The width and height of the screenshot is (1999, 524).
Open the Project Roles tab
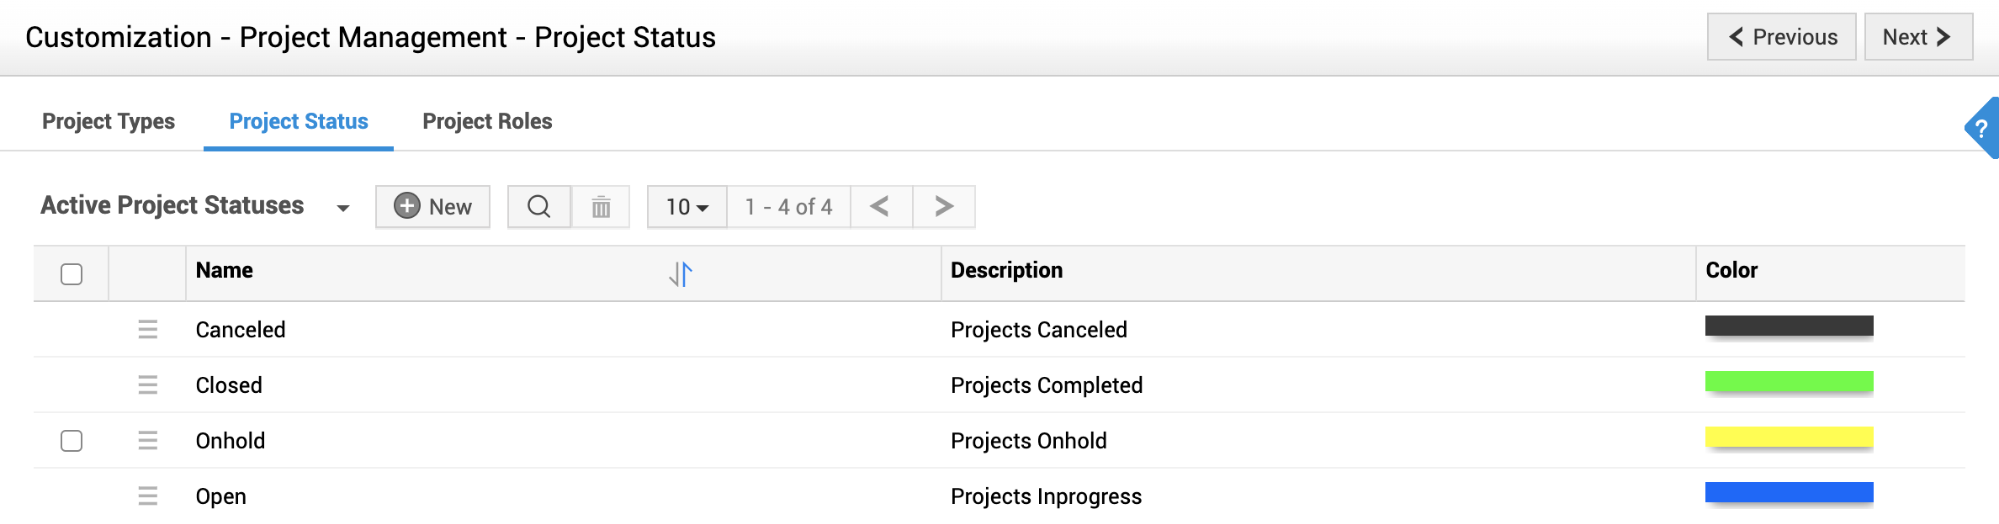[x=487, y=121]
